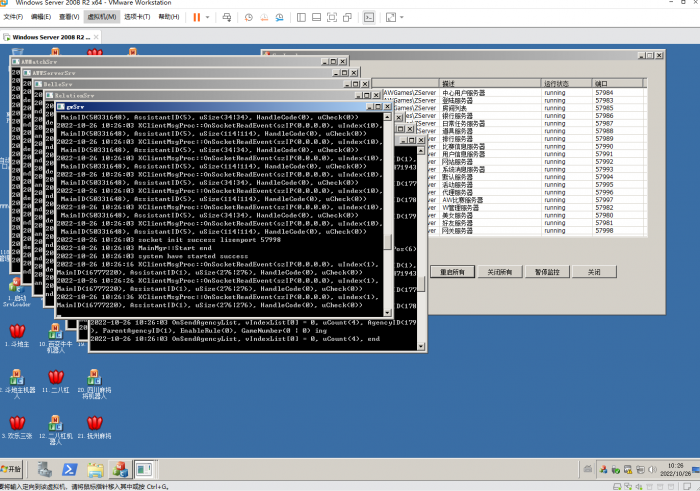The height and width of the screenshot is (491, 700).
Task: Click the 关闭所有 button
Action: click(x=500, y=272)
